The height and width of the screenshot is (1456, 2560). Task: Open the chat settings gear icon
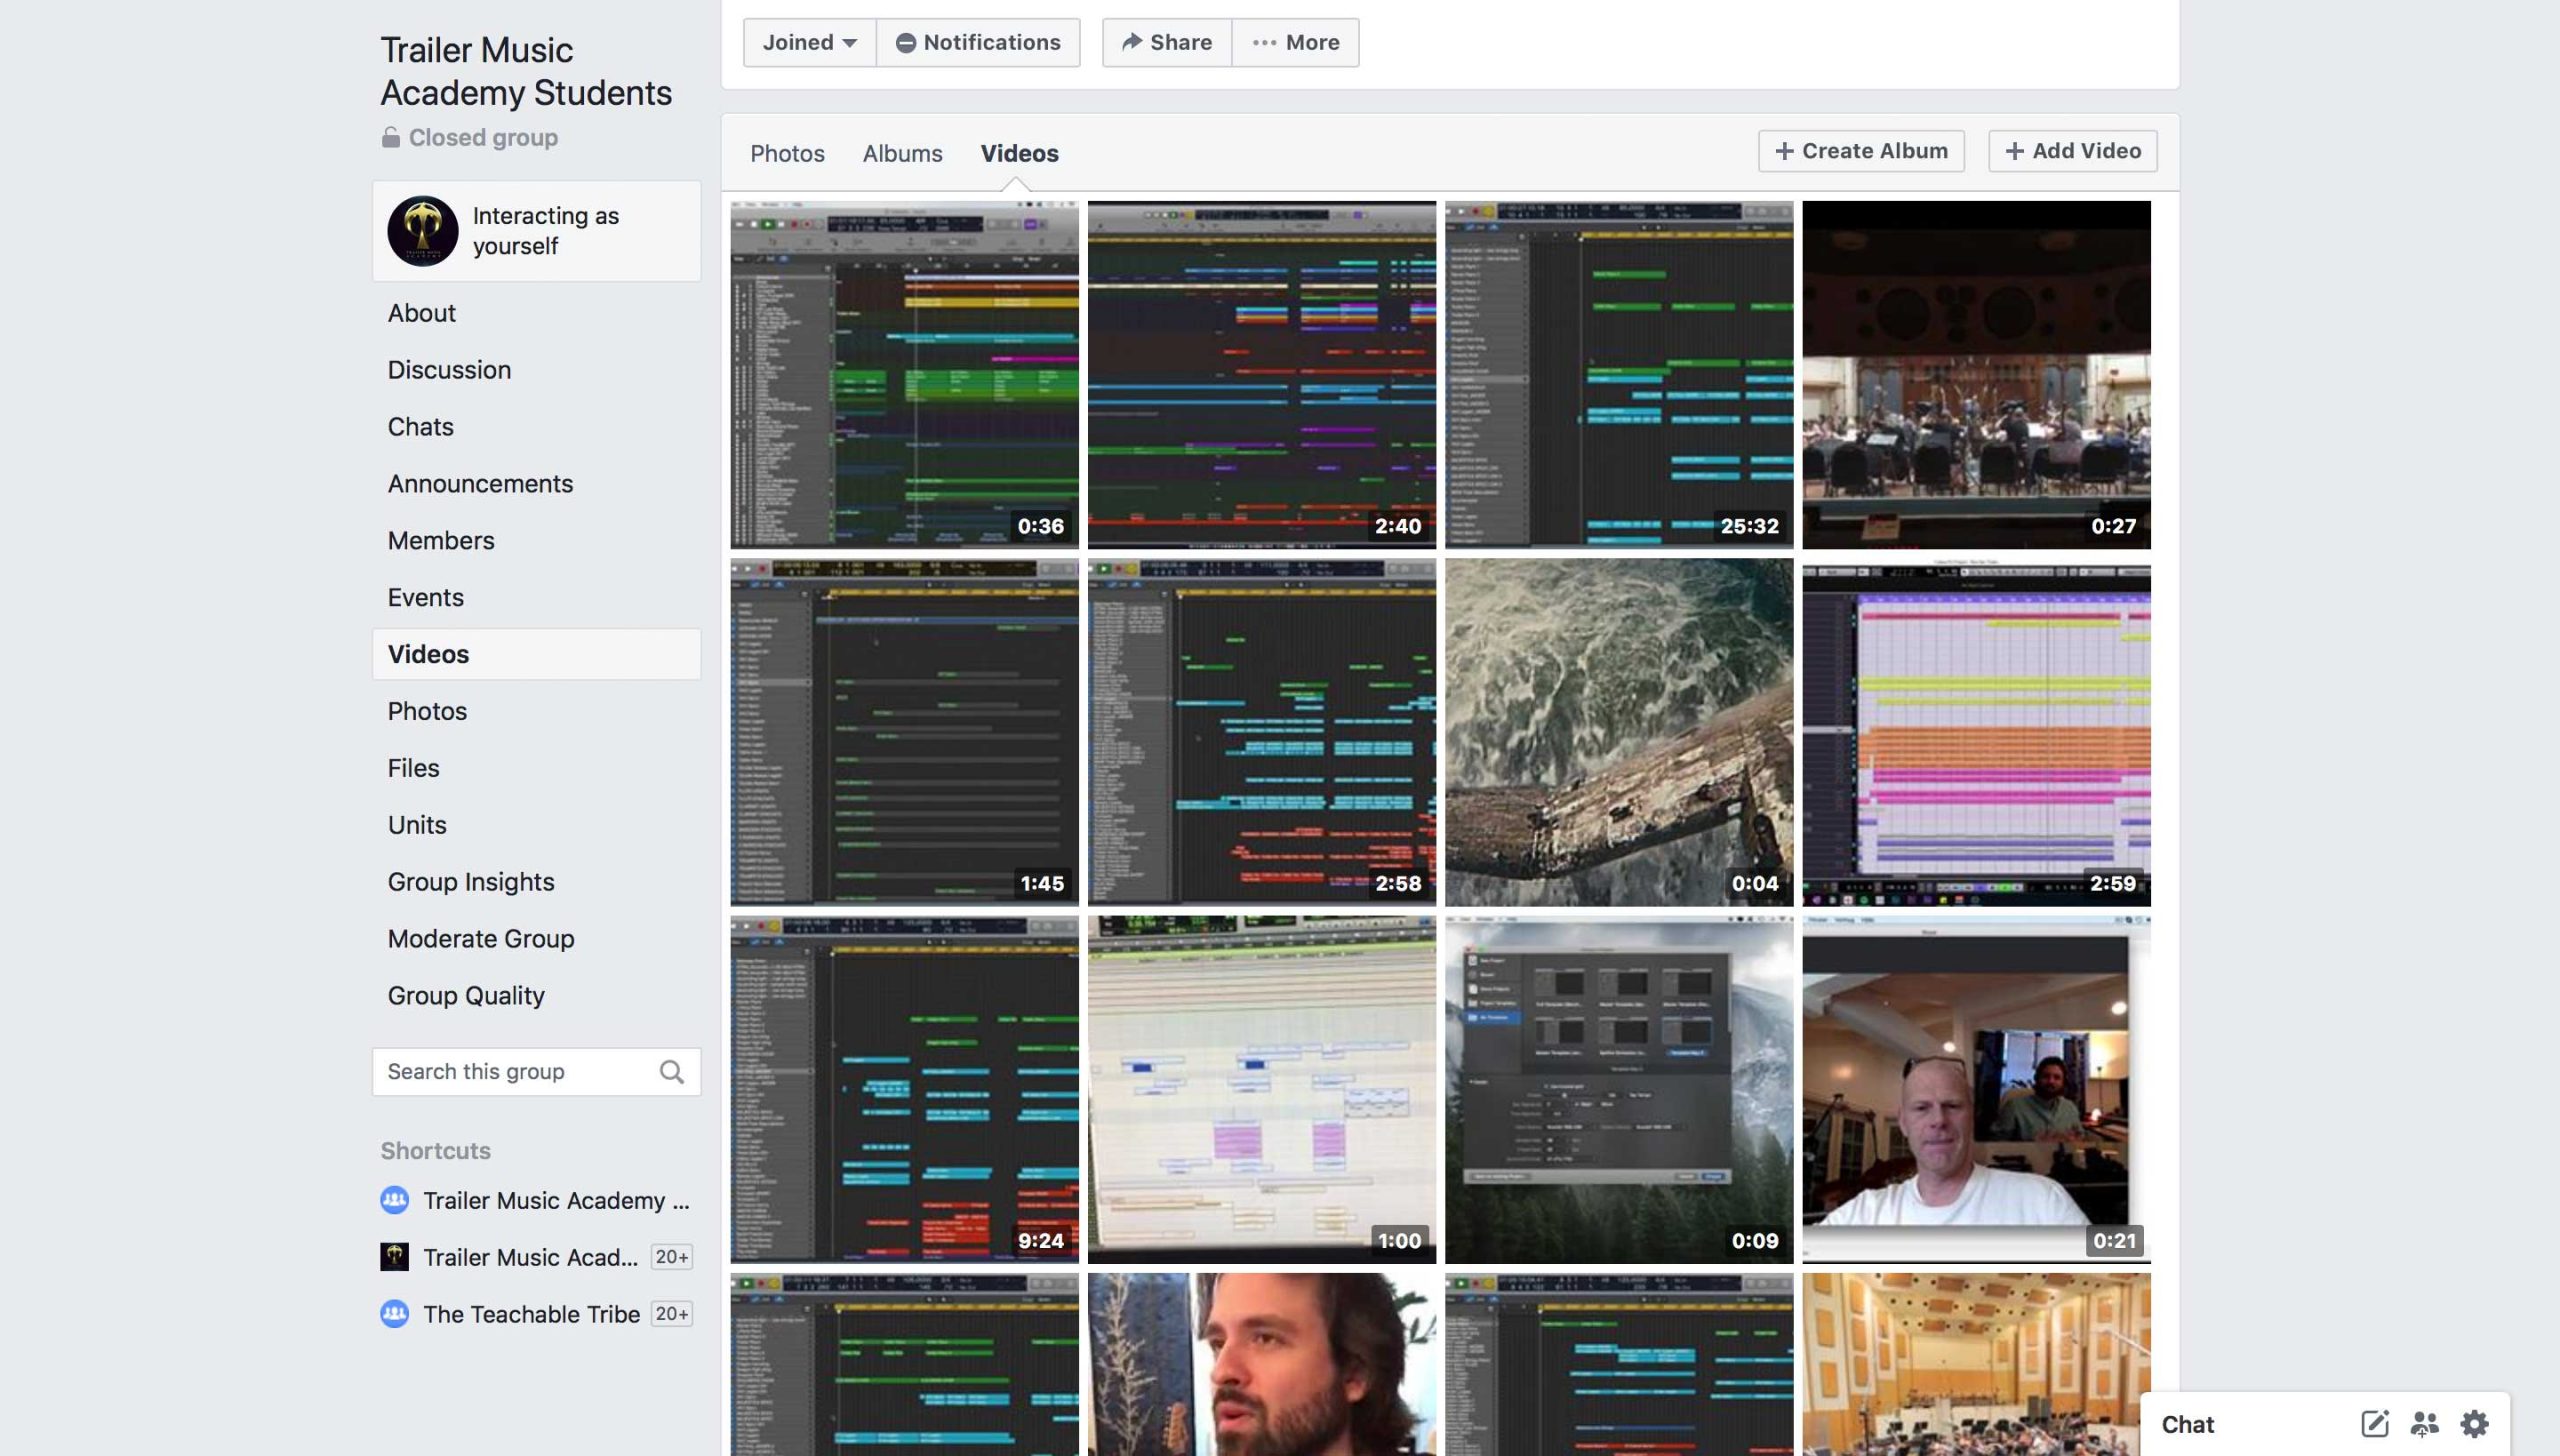tap(2474, 1424)
